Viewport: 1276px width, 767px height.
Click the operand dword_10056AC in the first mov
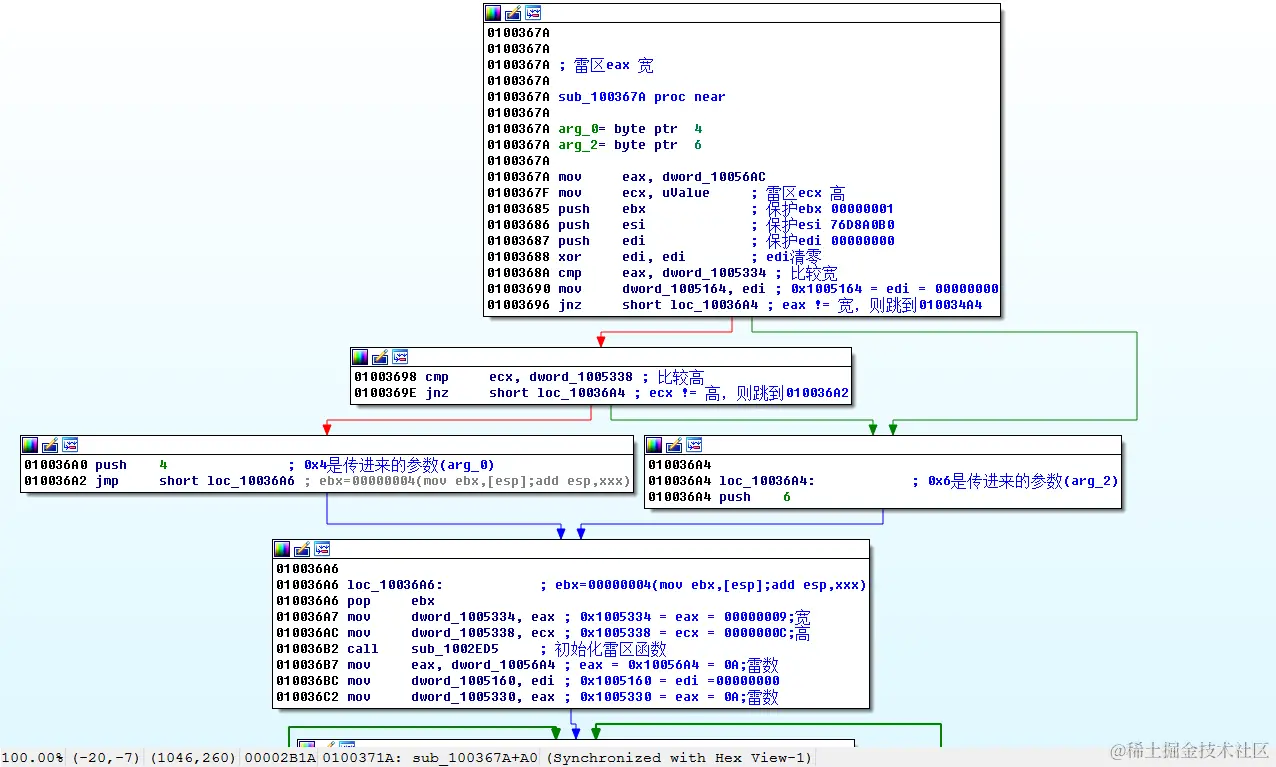[x=714, y=177]
